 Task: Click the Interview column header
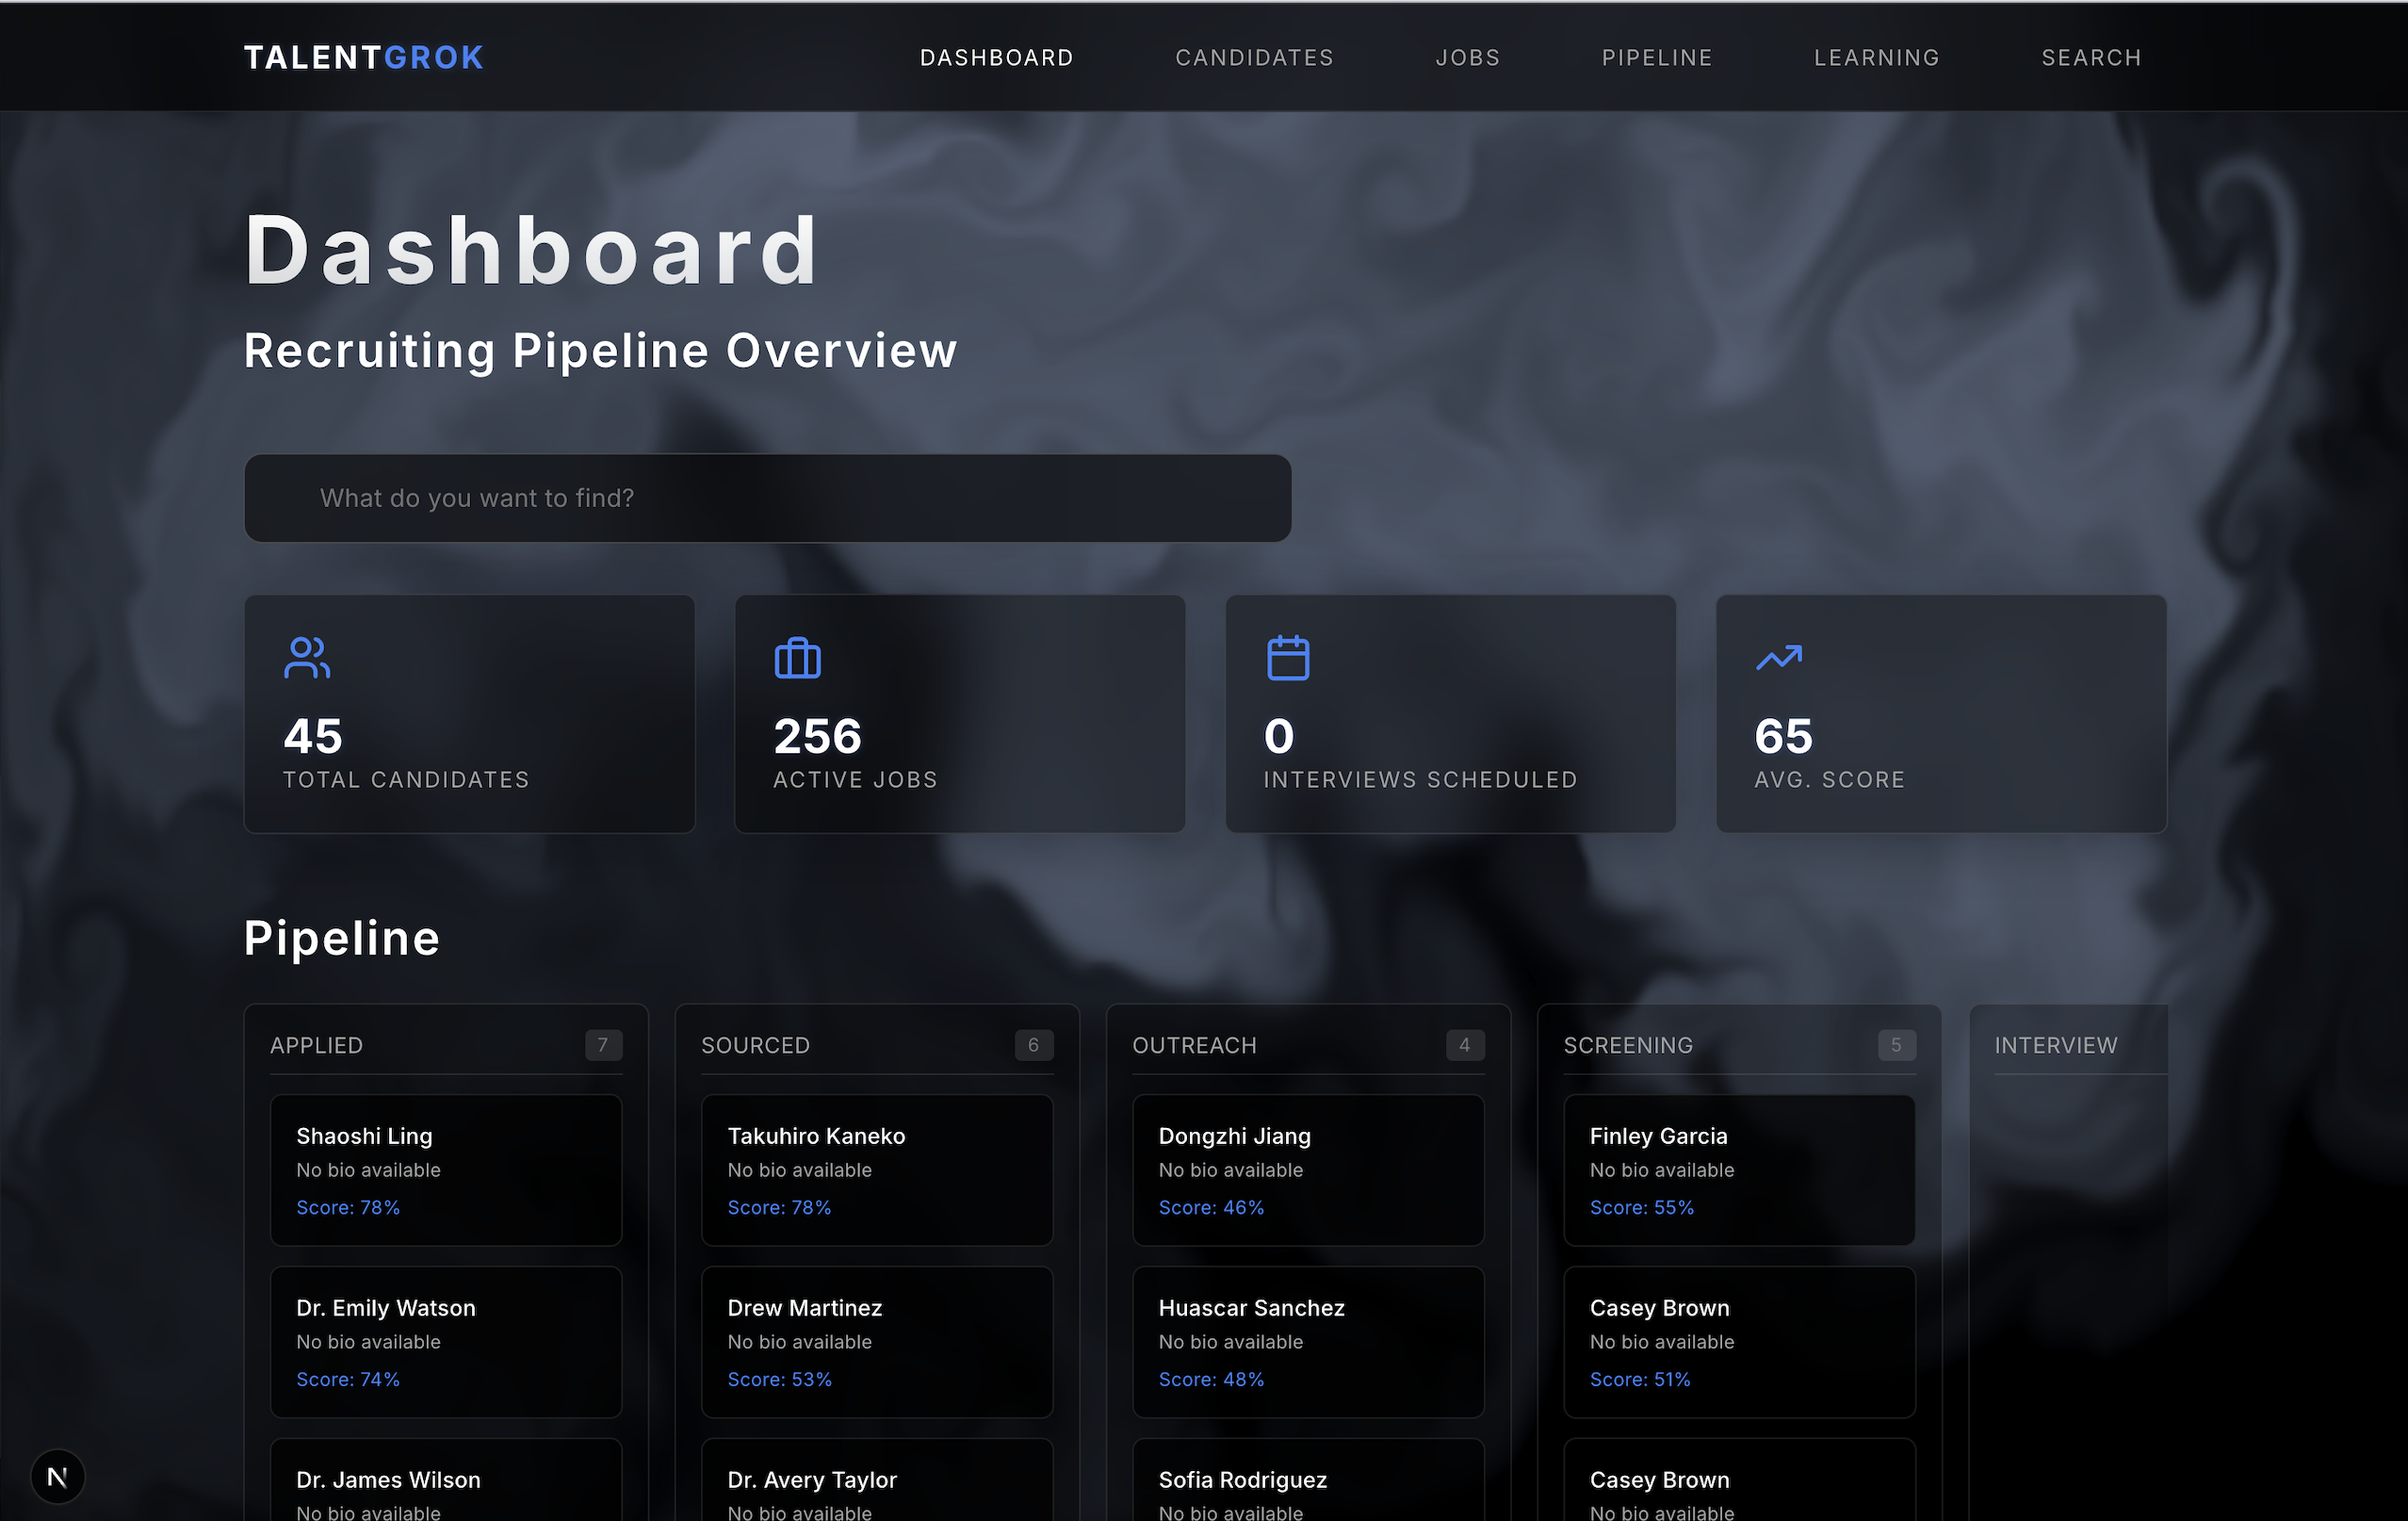pos(2055,1045)
